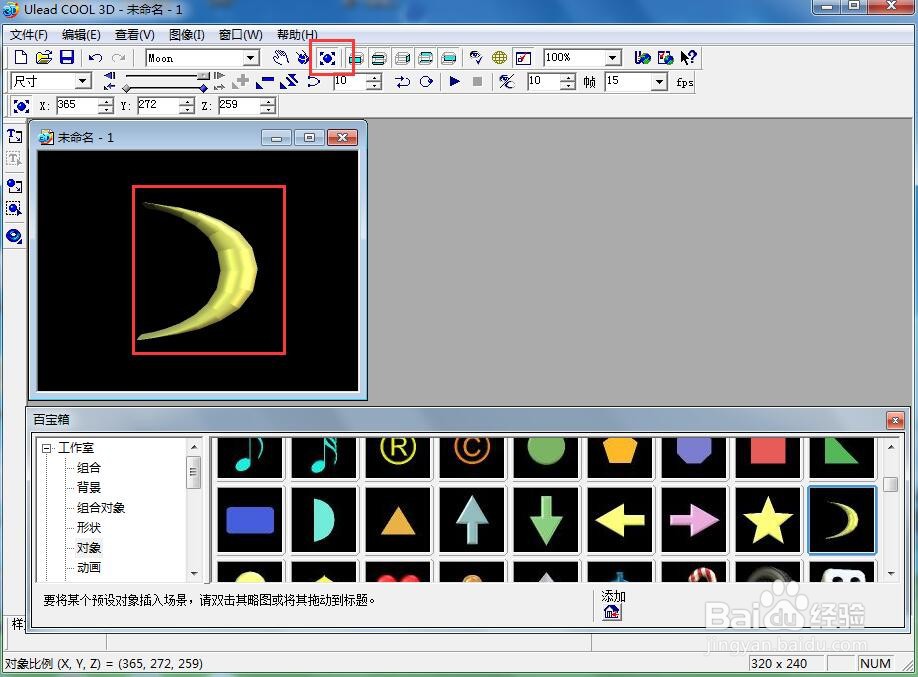This screenshot has height=677, width=918.
Task: Select the Rotate Object tool
Action: tap(303, 57)
